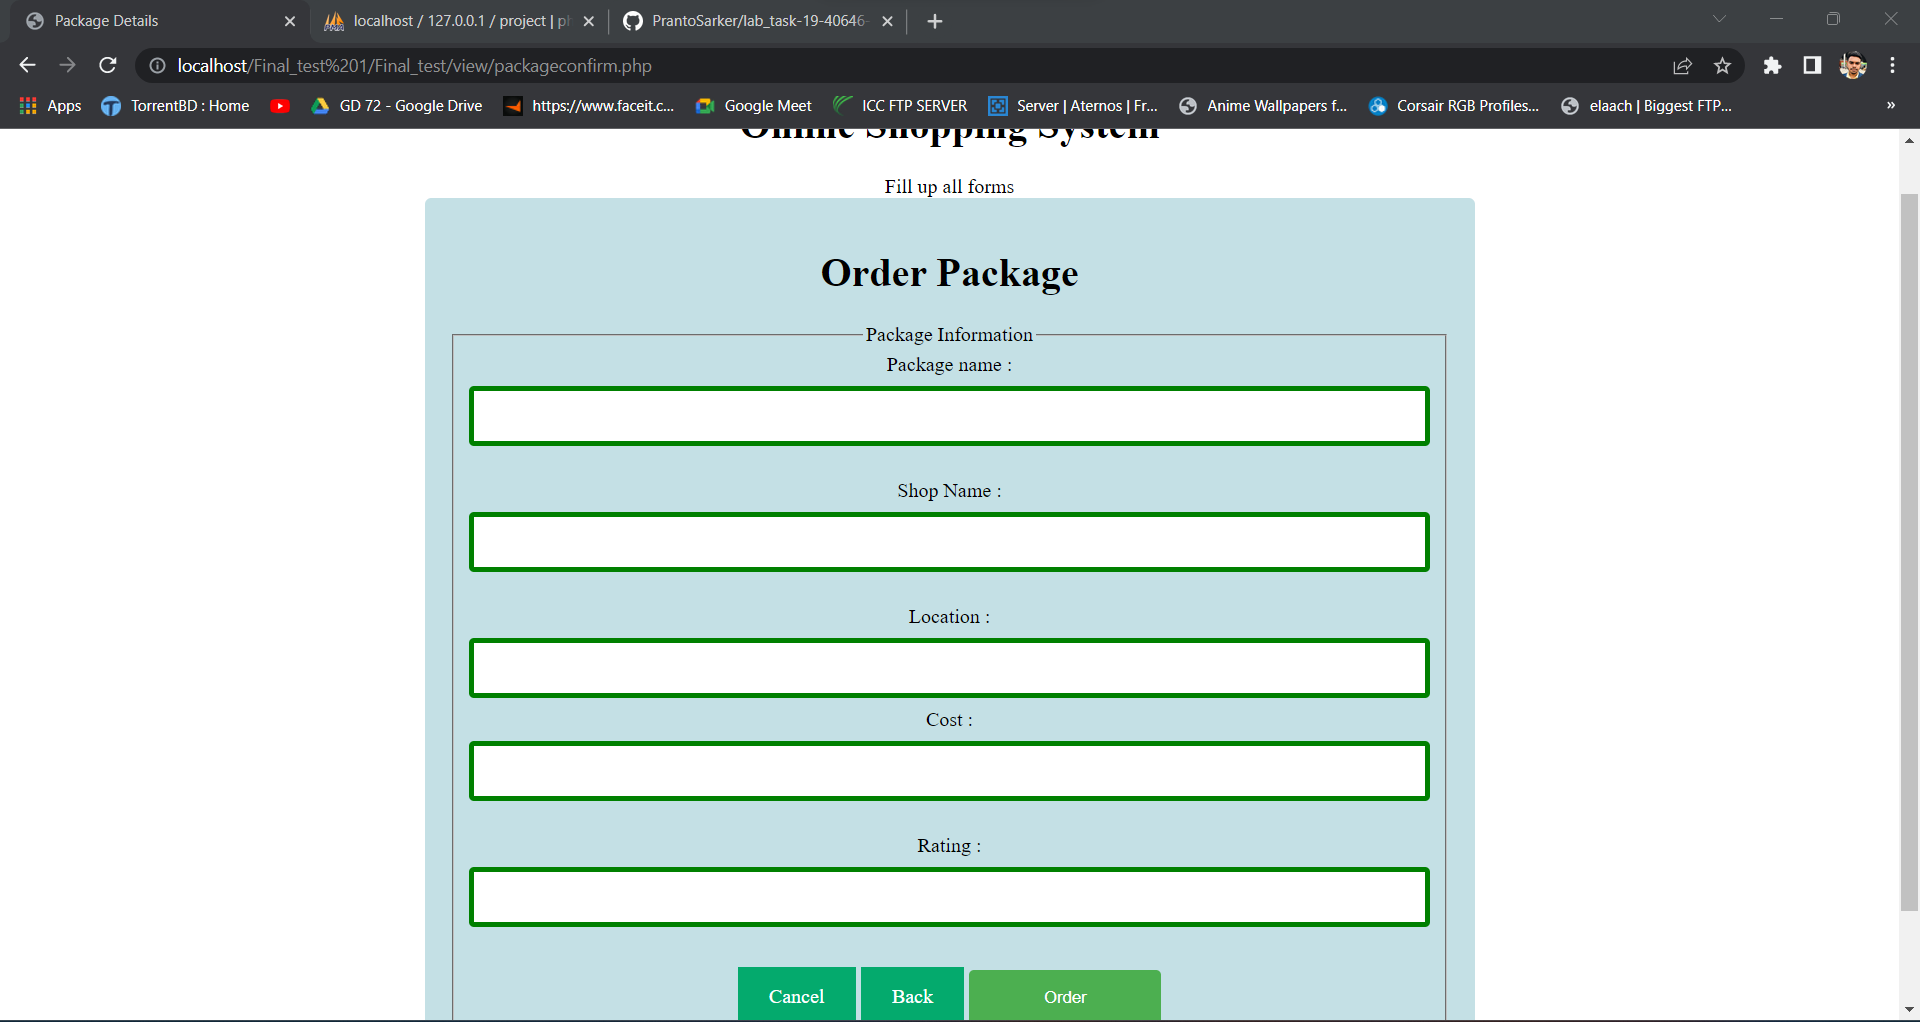This screenshot has height=1022, width=1920.
Task: Open the side panel icon next to extensions
Action: click(x=1812, y=65)
